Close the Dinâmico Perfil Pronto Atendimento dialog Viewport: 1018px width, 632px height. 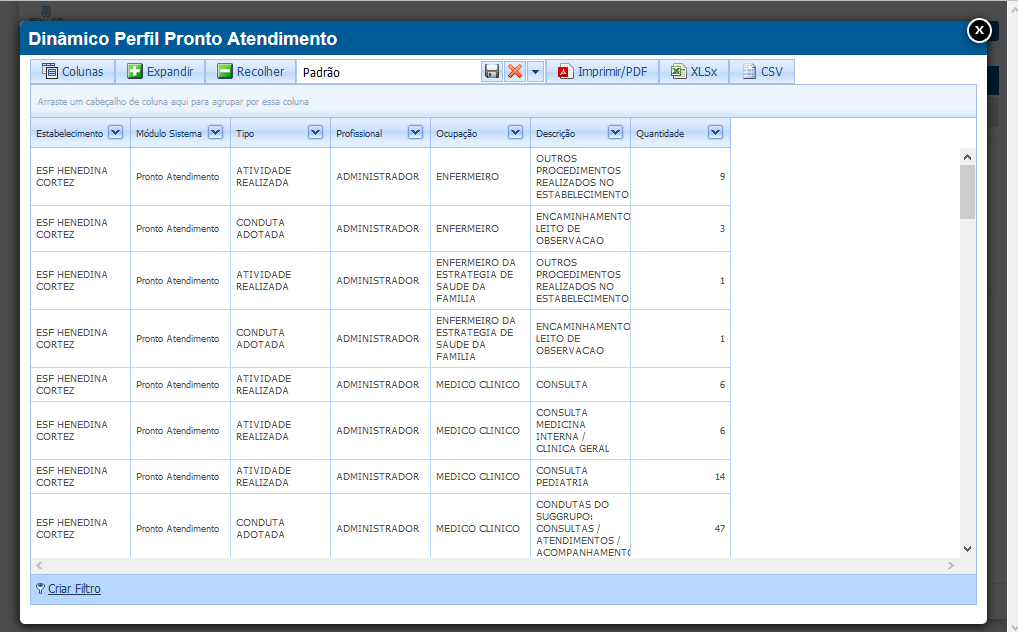(979, 30)
